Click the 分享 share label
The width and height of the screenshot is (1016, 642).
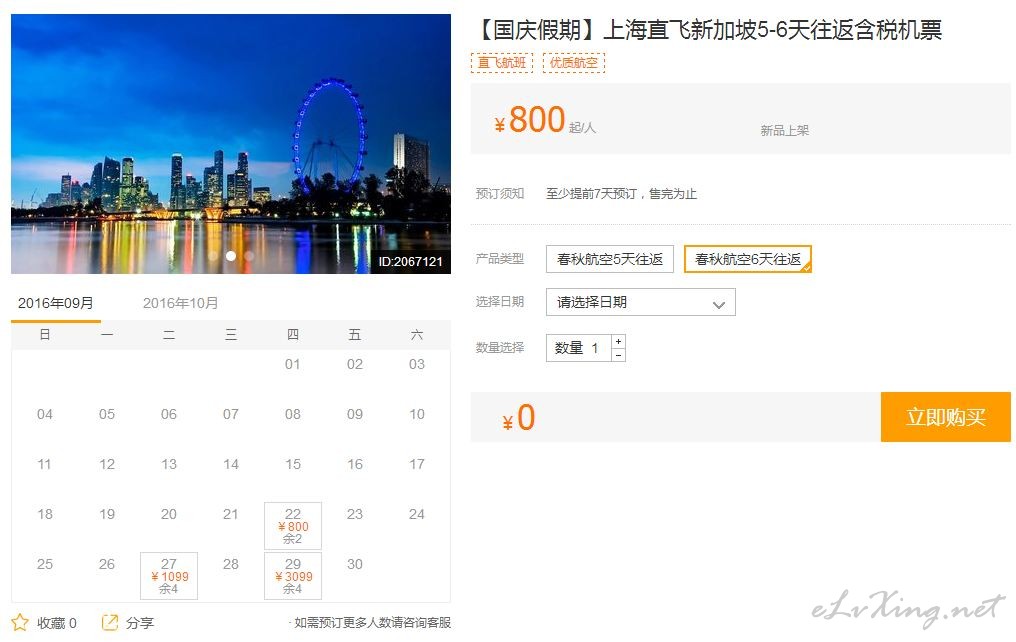[x=140, y=623]
